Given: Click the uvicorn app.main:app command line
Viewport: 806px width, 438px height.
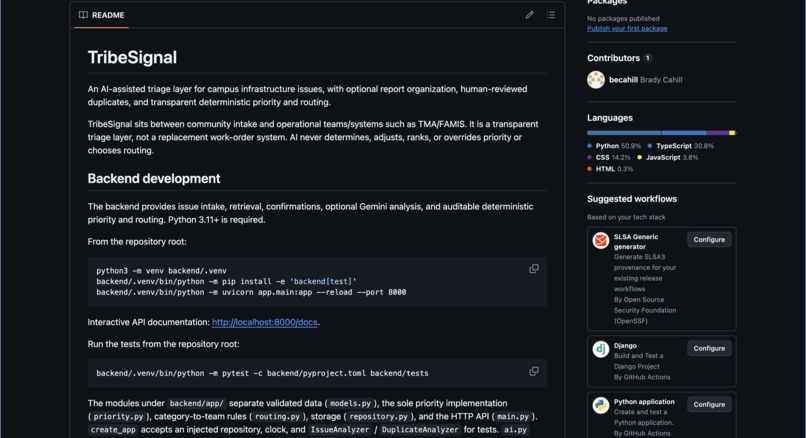Looking at the screenshot, I should click(251, 292).
